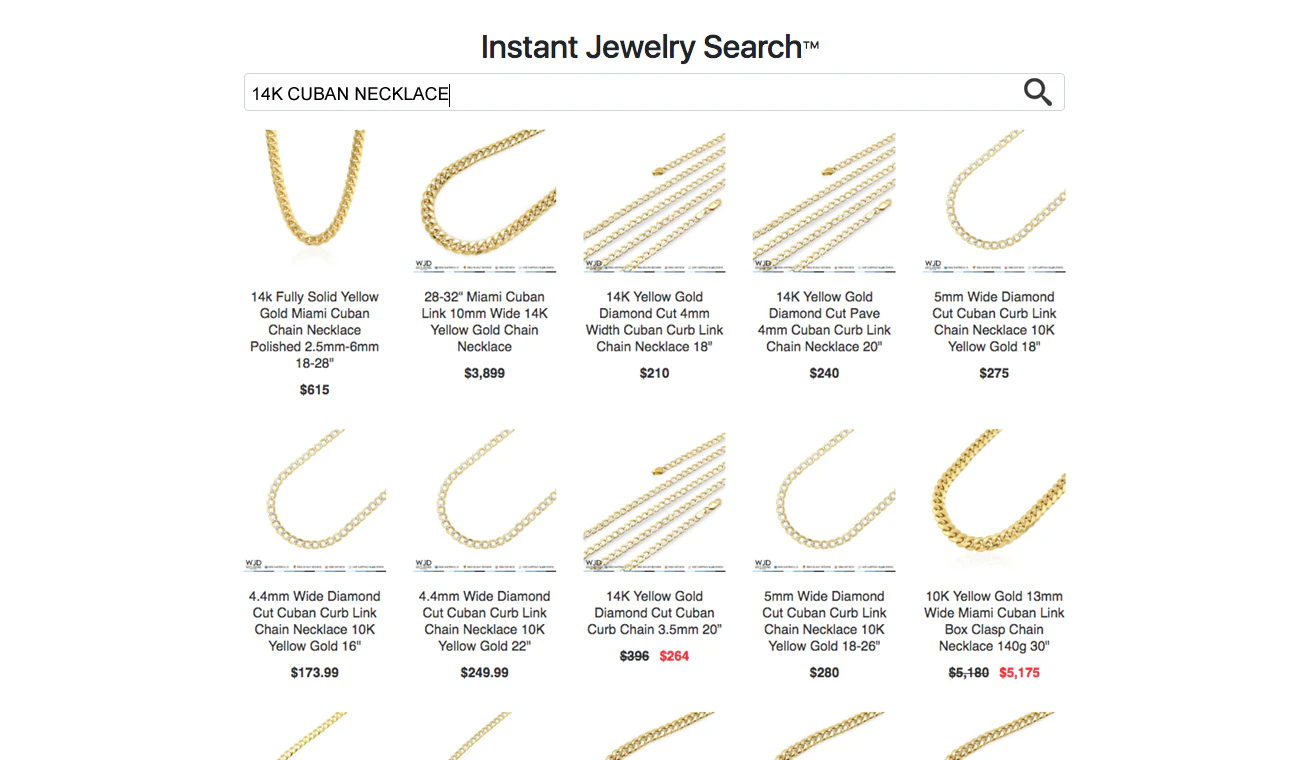Click inside the jewelry search input field

point(600,93)
